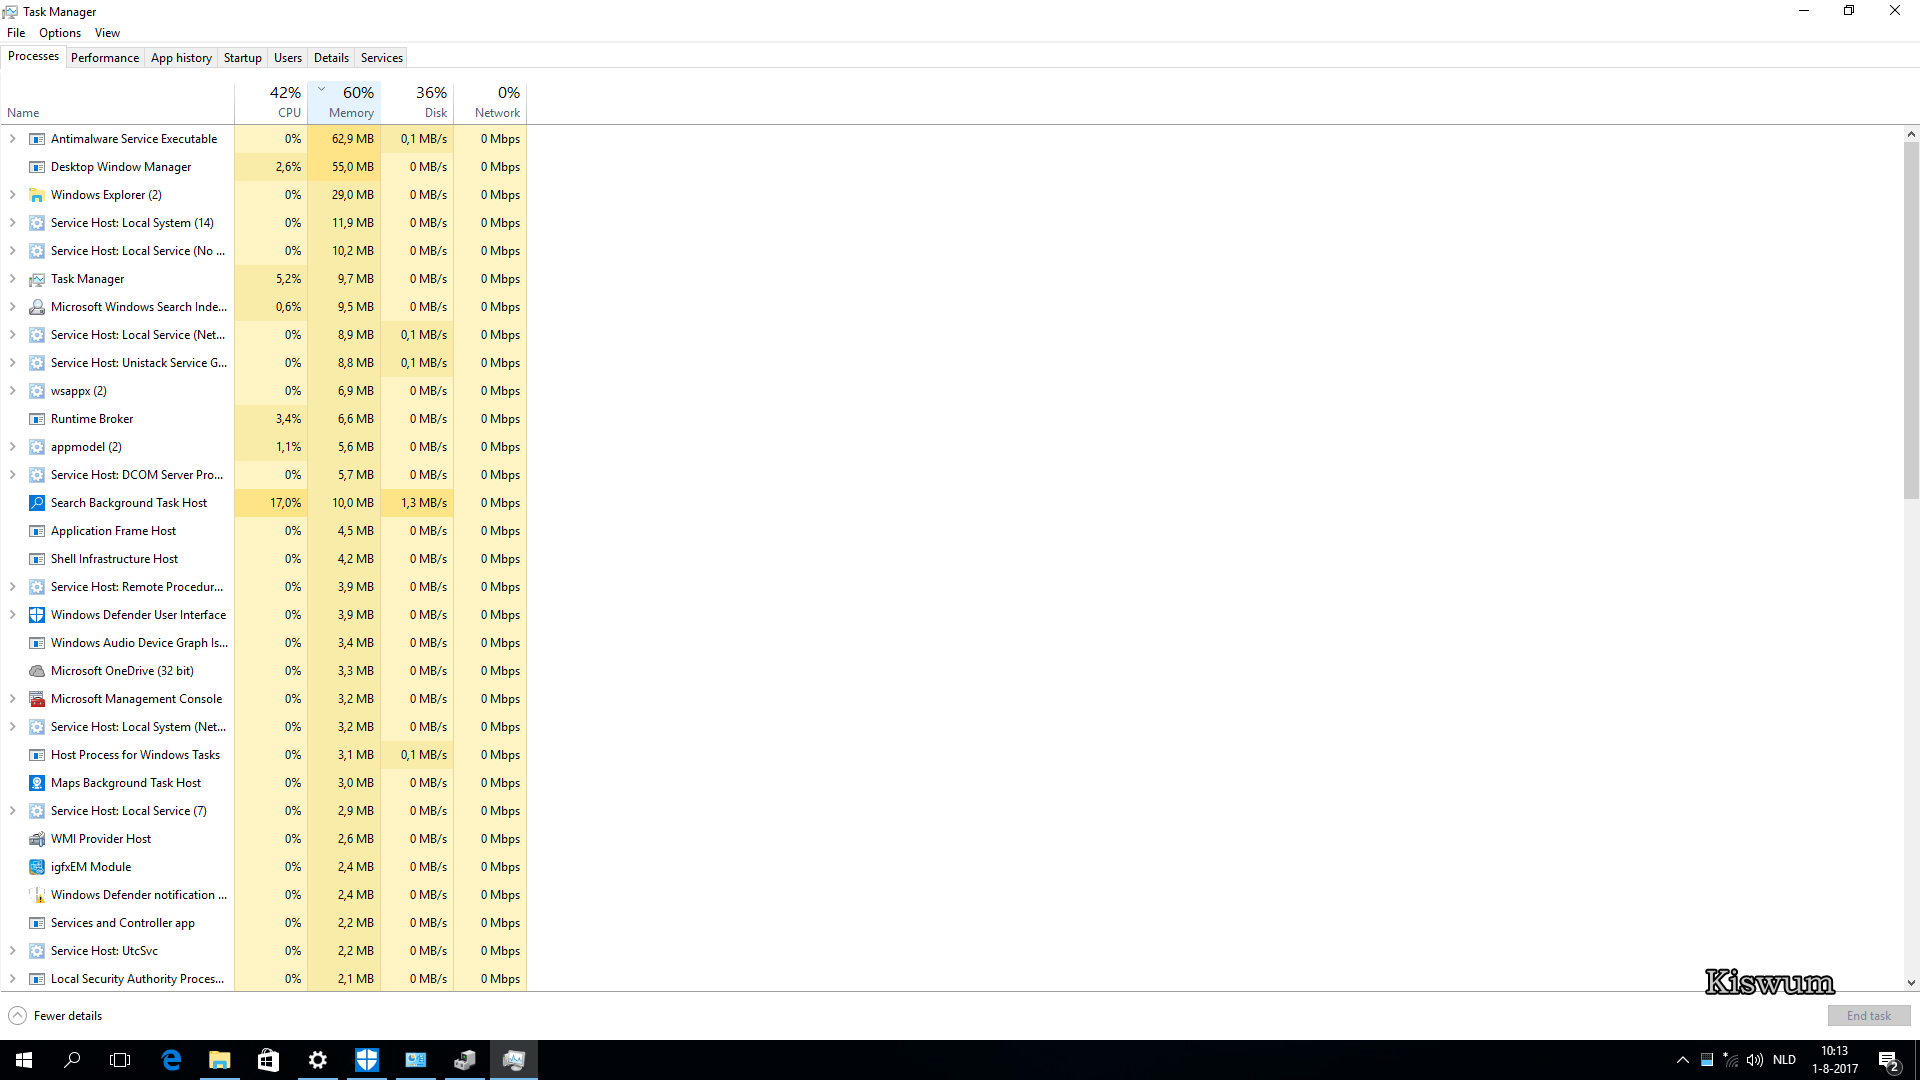Expand the appmodel (2) group
The image size is (1920, 1080).
12,447
